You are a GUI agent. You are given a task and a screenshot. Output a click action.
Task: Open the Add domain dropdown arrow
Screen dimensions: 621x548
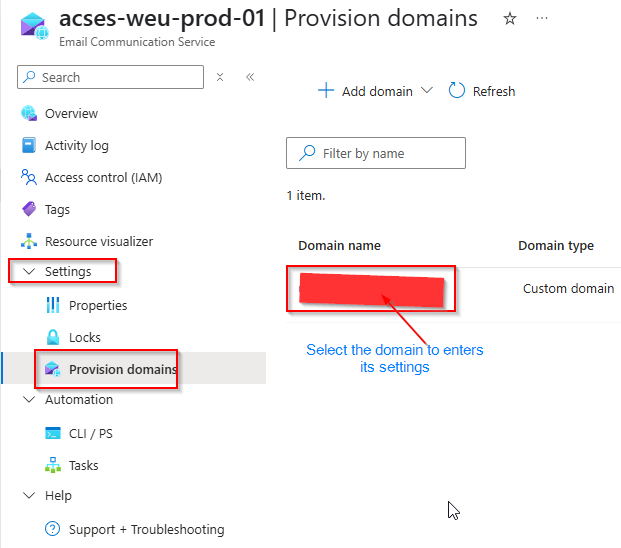[x=427, y=91]
